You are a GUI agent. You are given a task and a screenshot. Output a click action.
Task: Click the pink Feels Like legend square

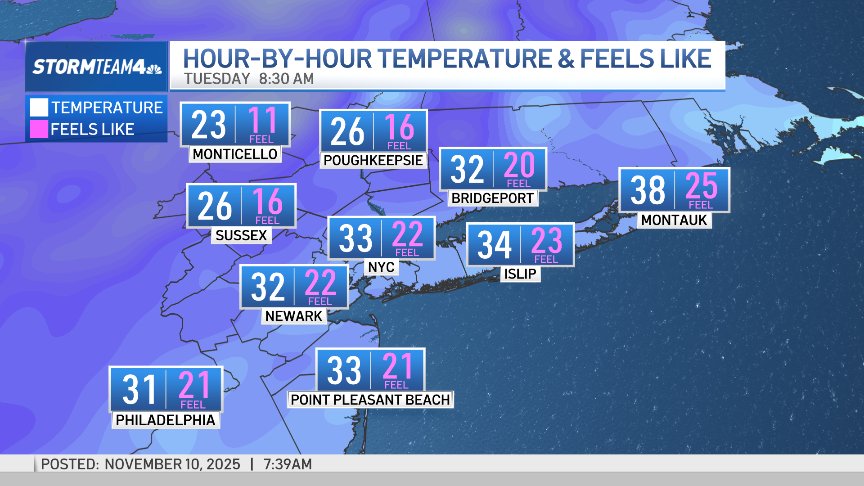39,128
